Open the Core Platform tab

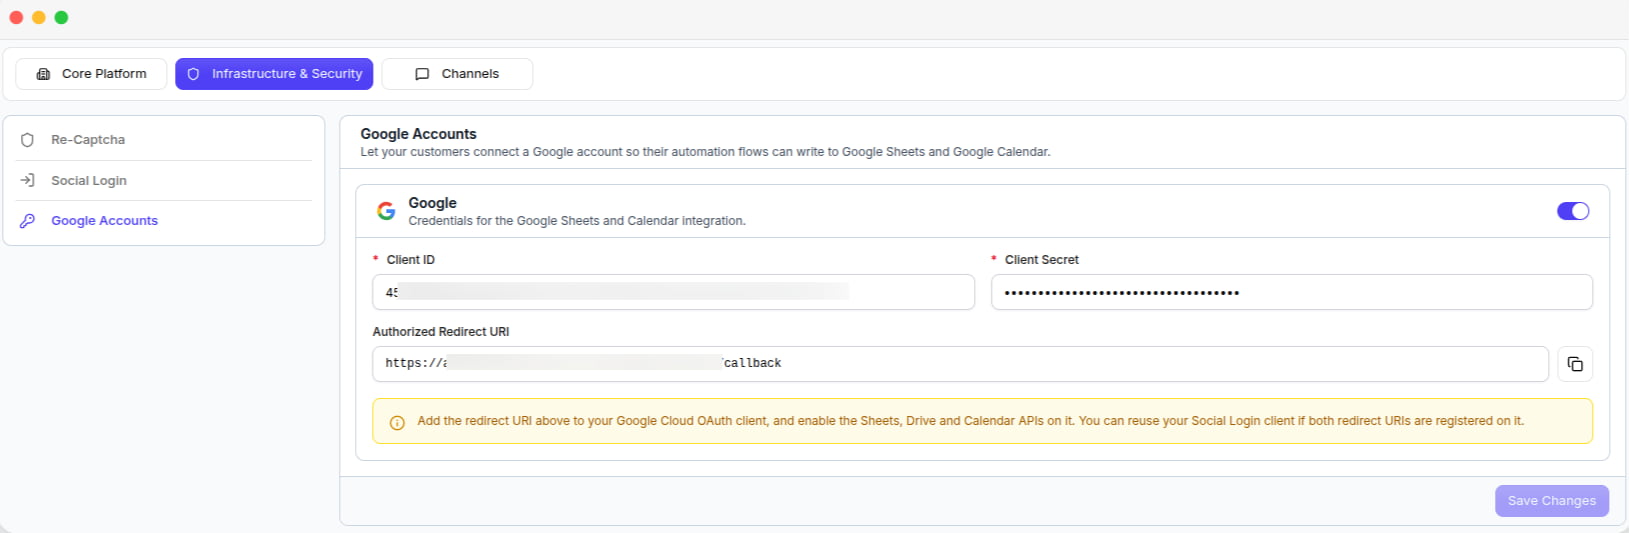pos(91,74)
